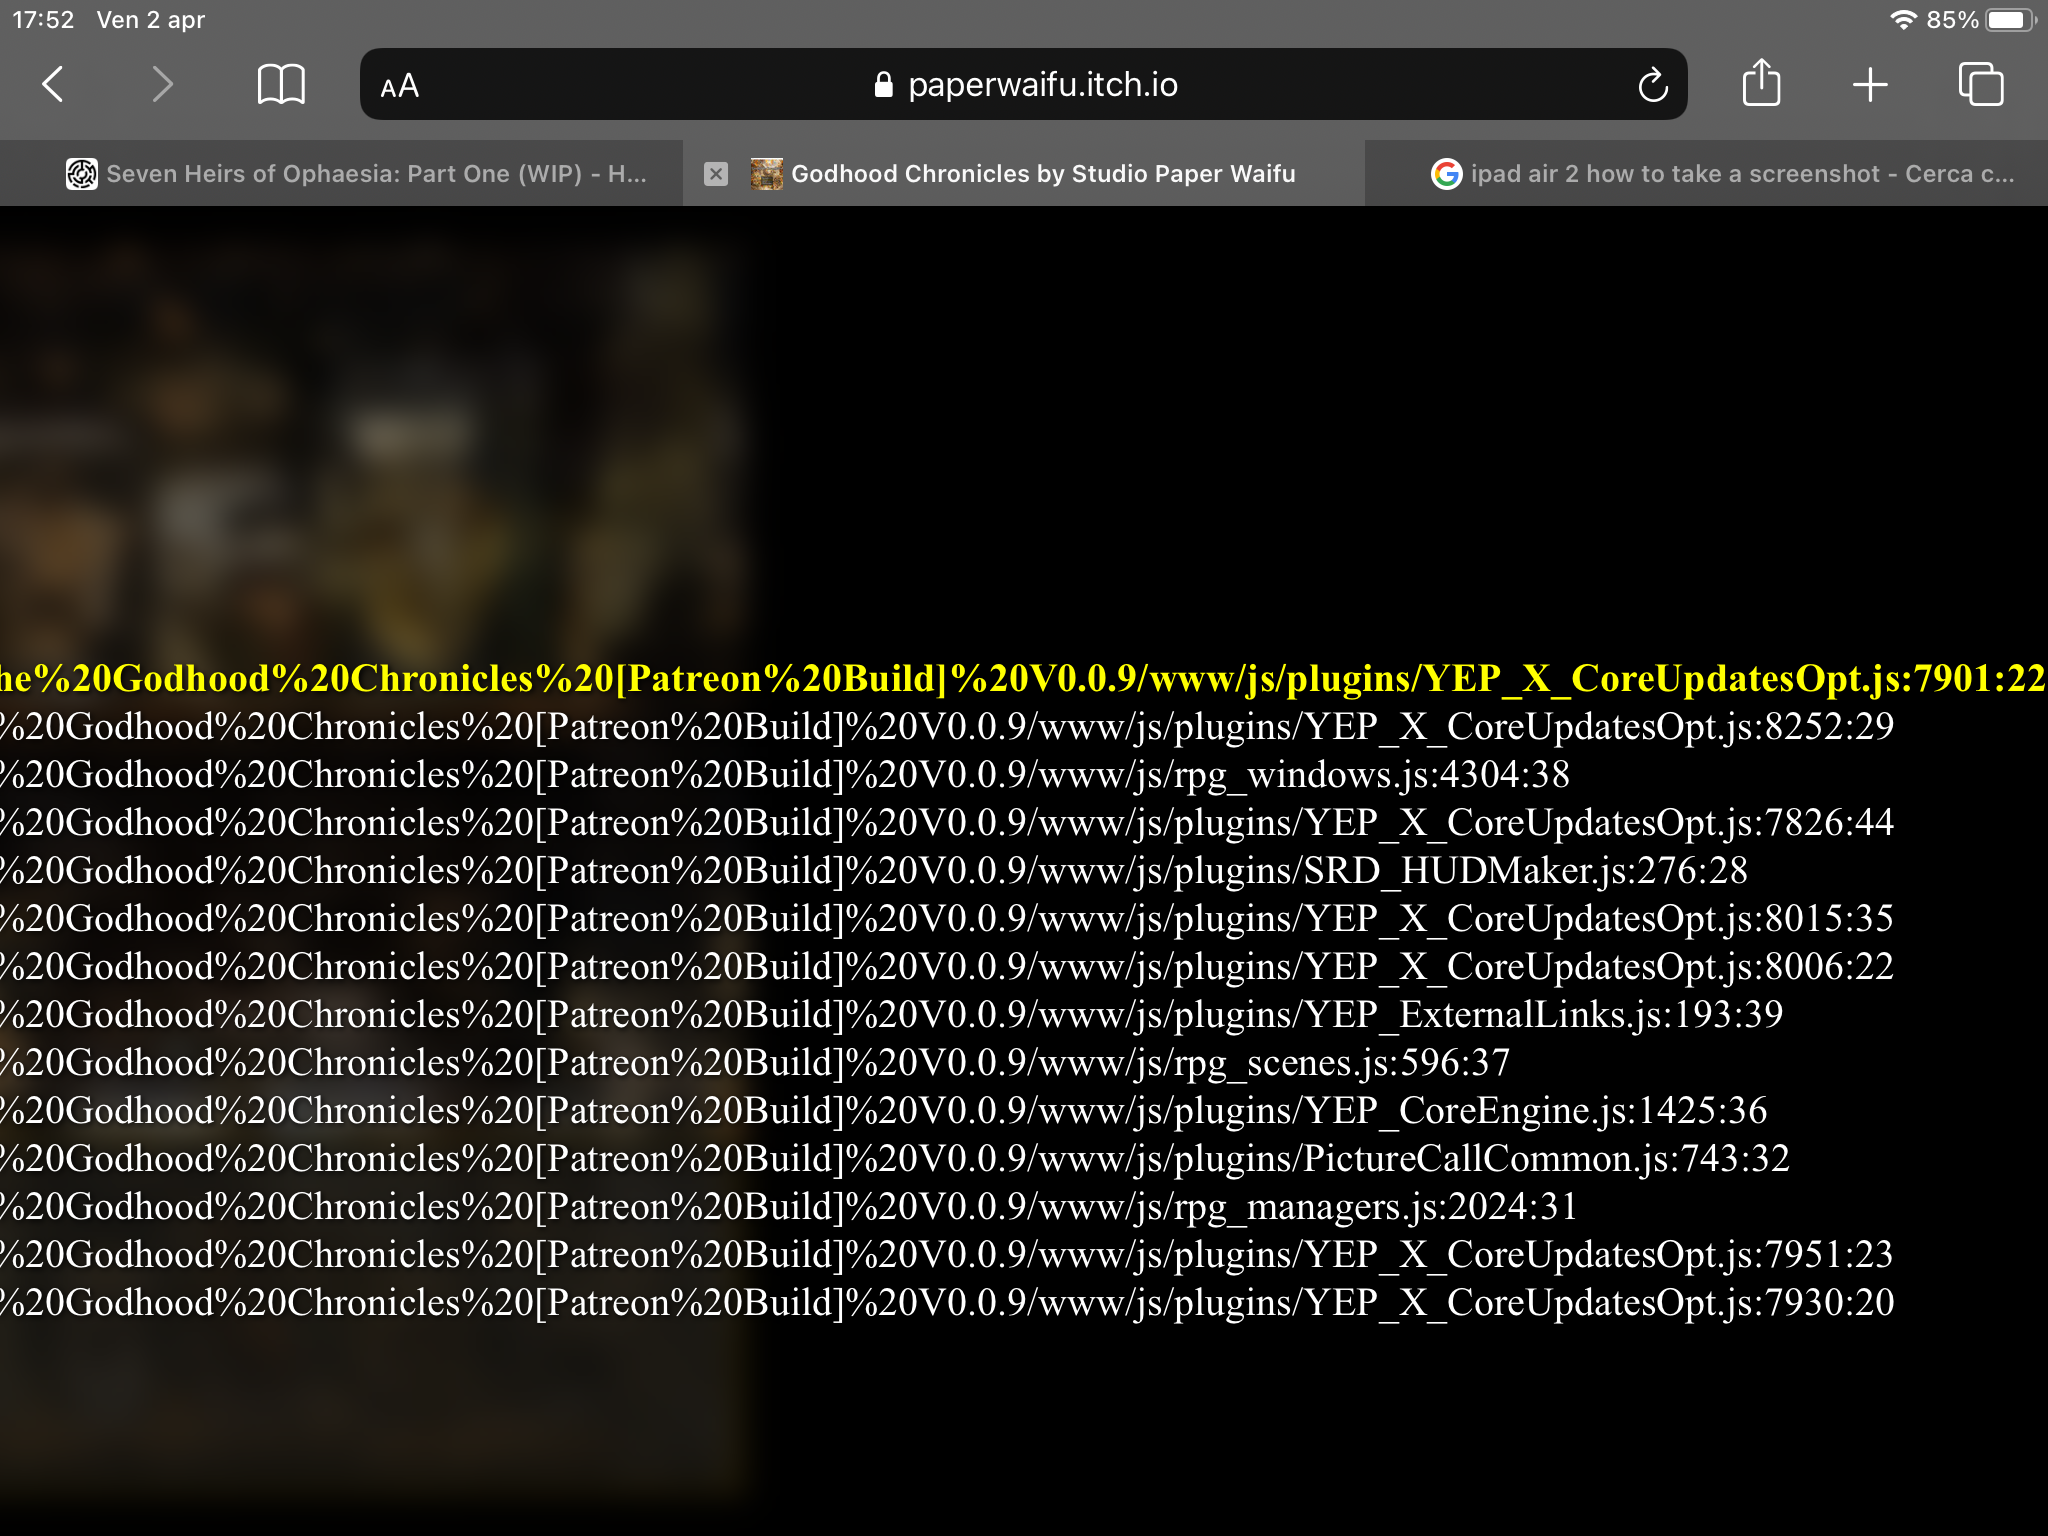Image resolution: width=2048 pixels, height=1536 pixels.
Task: Tap the Google favicon on third tab
Action: pos(1446,174)
